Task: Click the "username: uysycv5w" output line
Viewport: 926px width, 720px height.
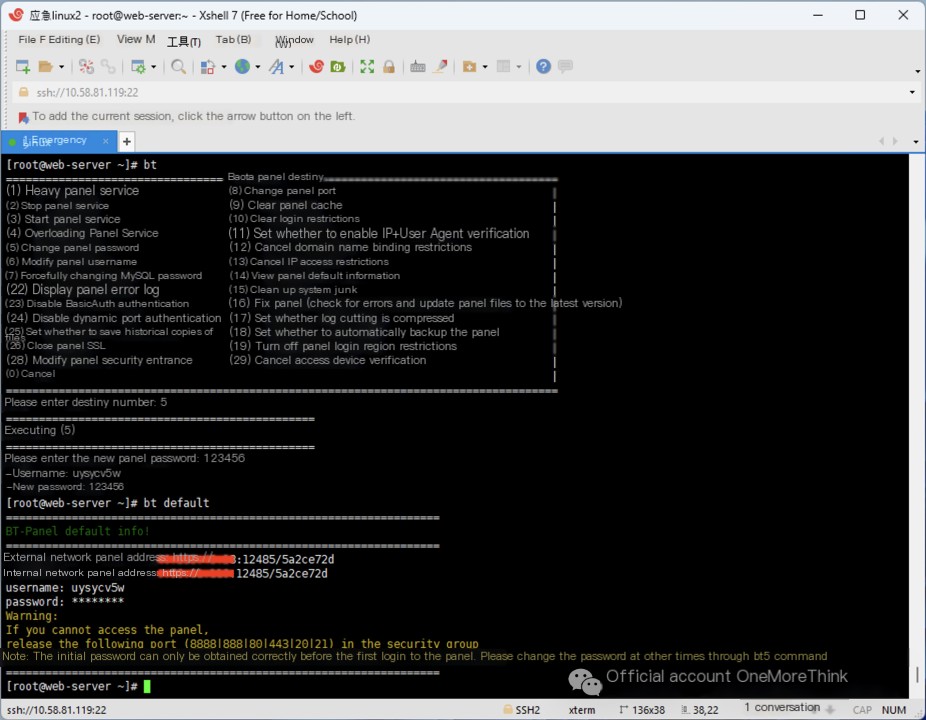Action: pos(65,588)
